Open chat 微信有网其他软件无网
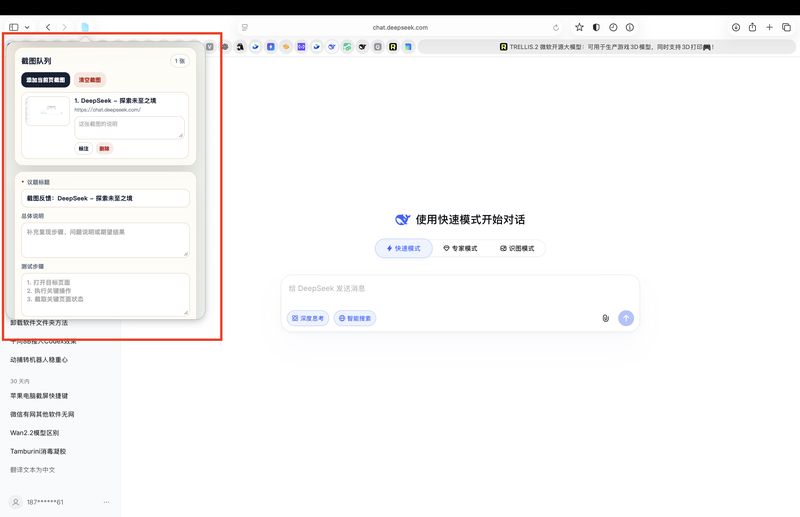Image resolution: width=800 pixels, height=517 pixels. [42, 414]
